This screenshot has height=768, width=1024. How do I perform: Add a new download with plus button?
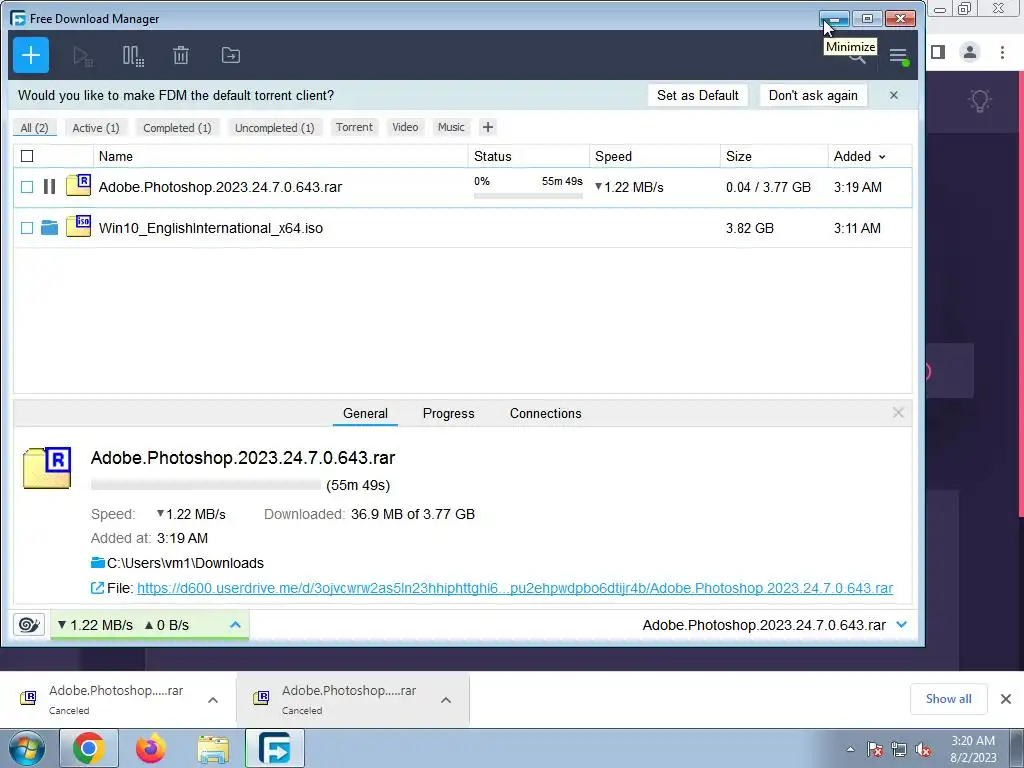coord(31,56)
